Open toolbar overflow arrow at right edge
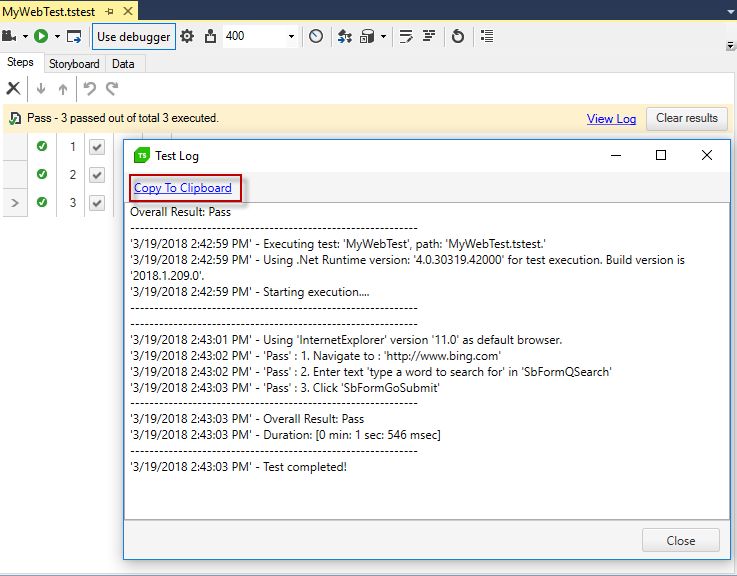The width and height of the screenshot is (737, 576). pyautogui.click(x=730, y=46)
